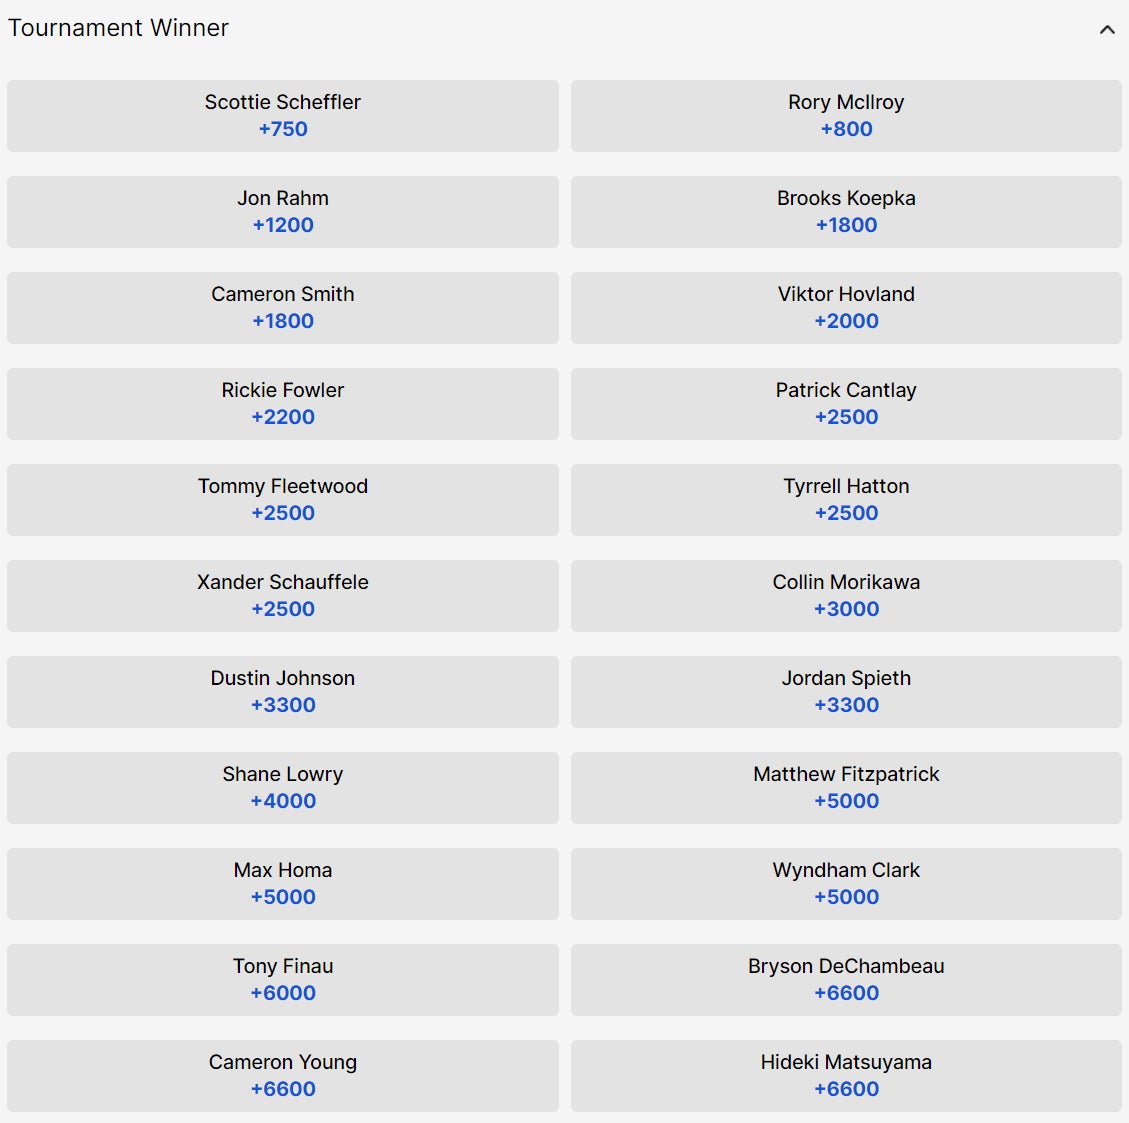The height and width of the screenshot is (1123, 1129).
Task: Collapse the Tournament Winner section
Action: pyautogui.click(x=1107, y=29)
